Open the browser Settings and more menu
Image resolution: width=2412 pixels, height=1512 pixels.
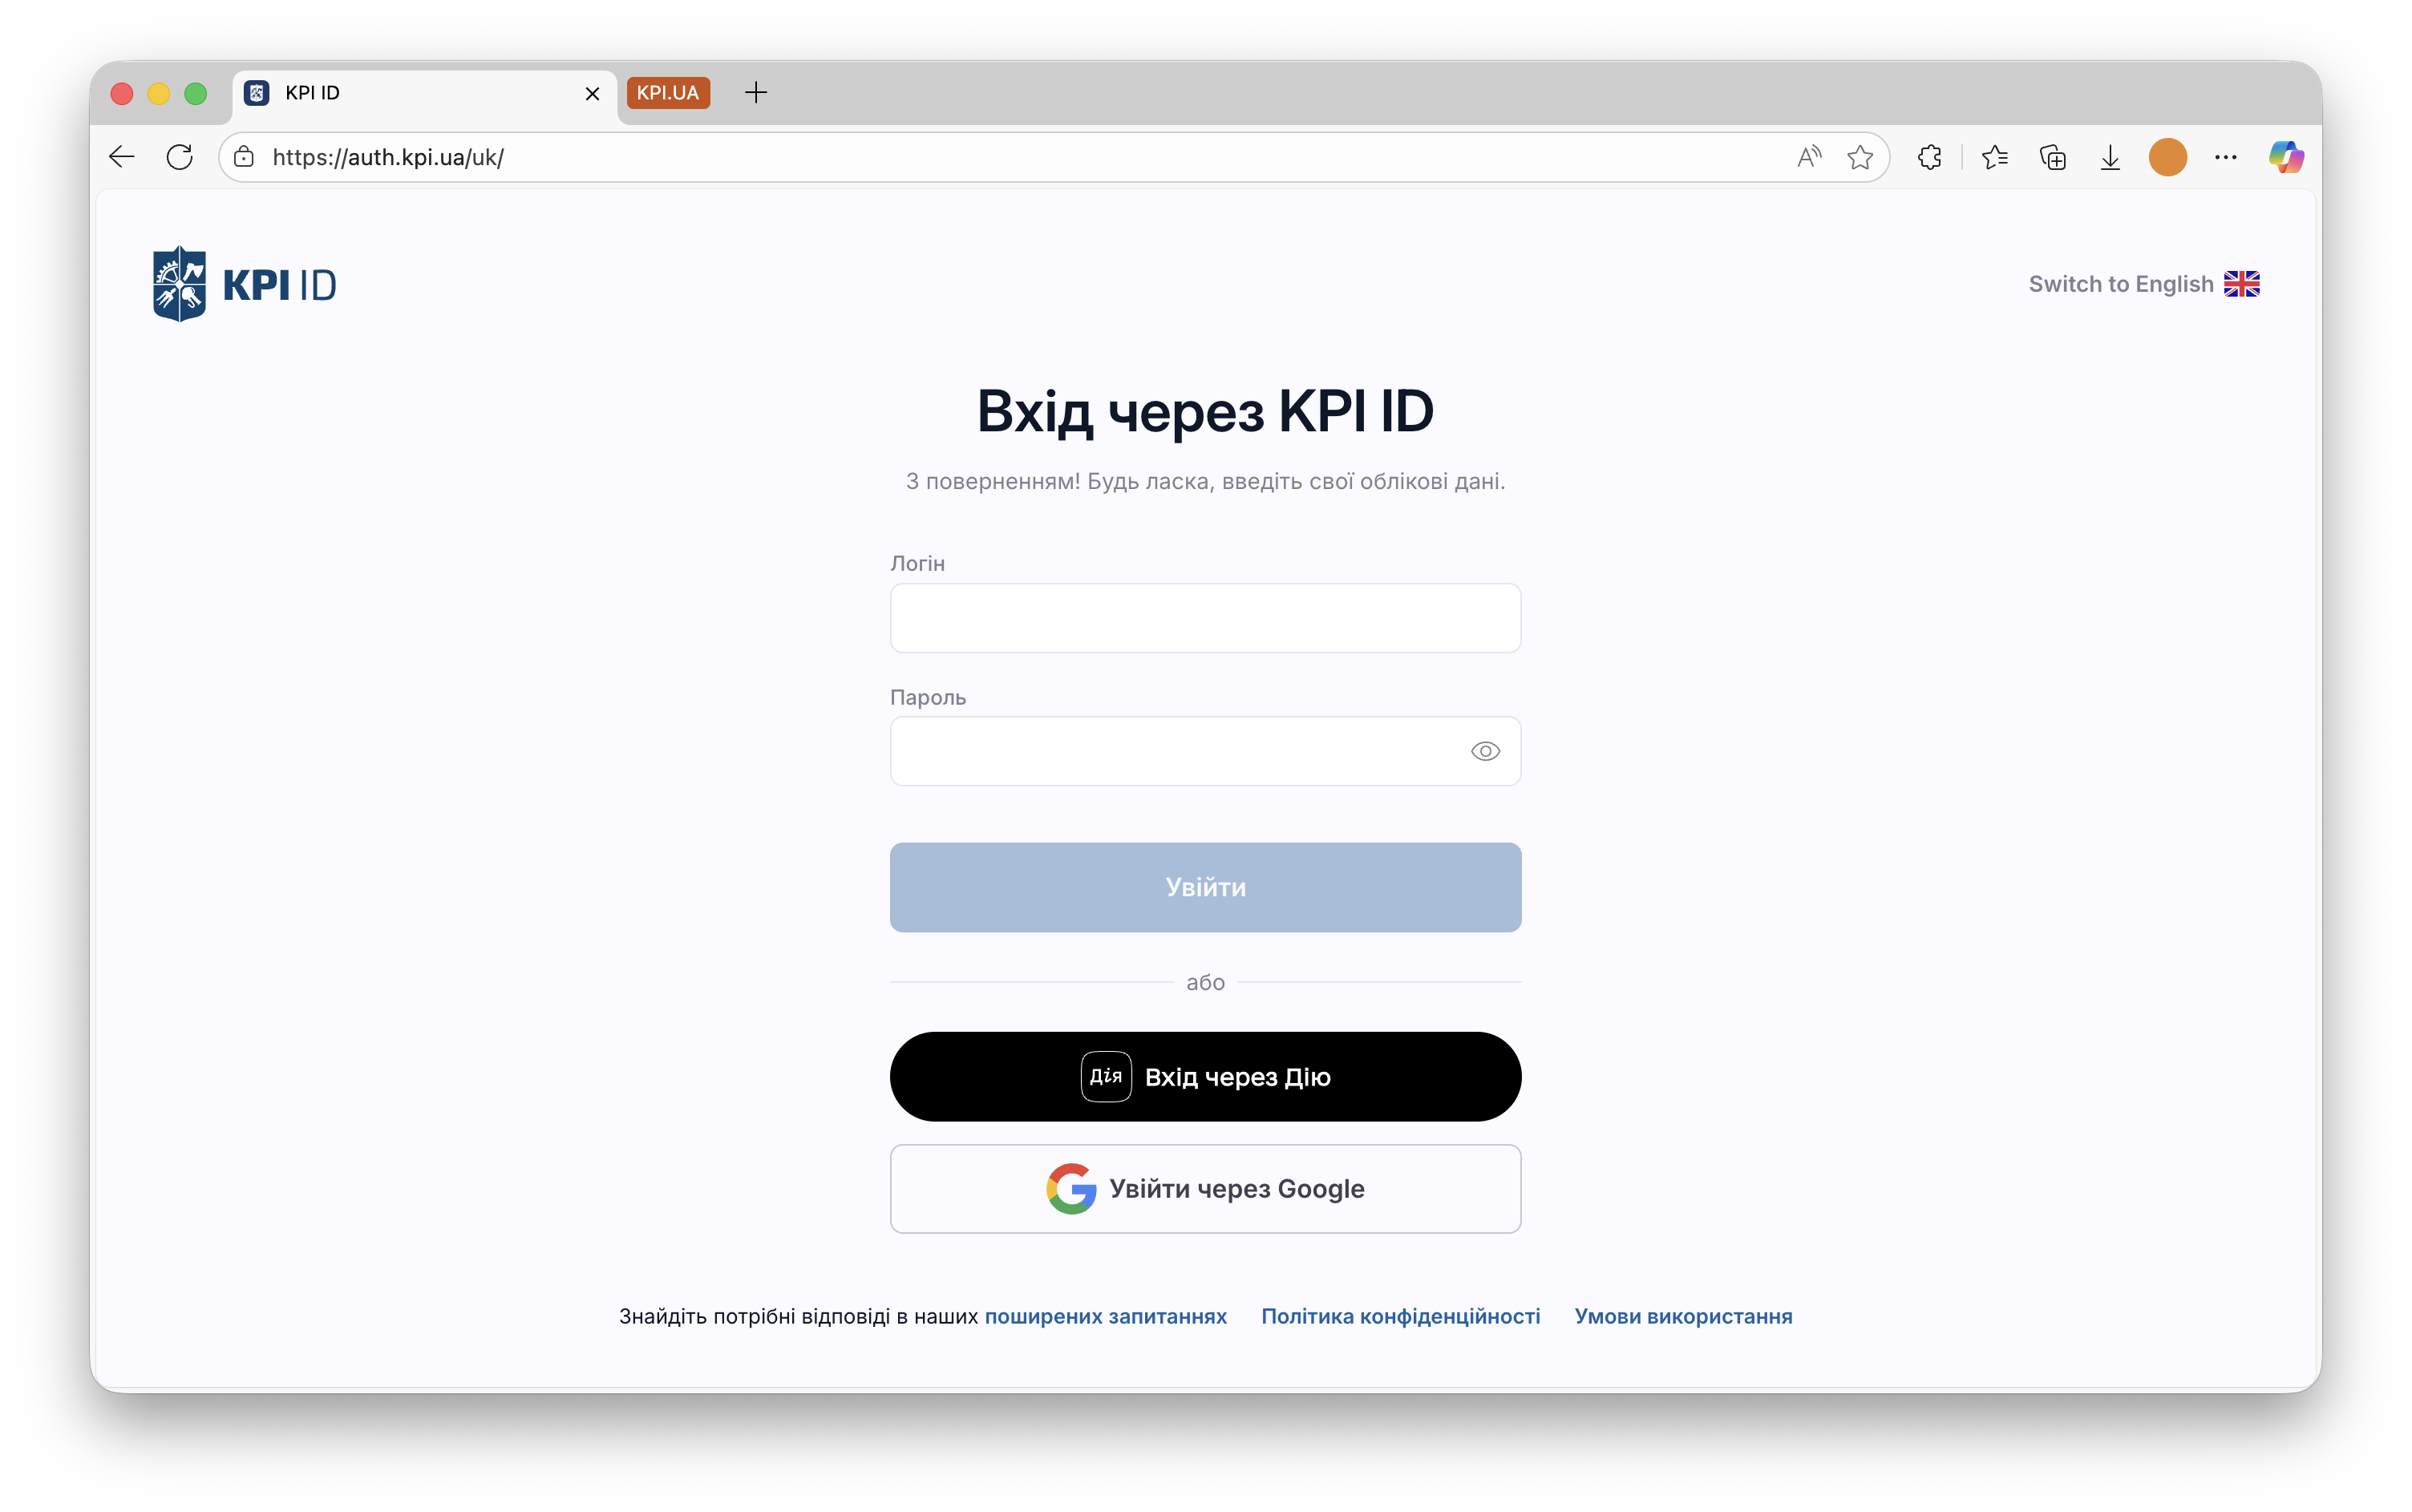2226,156
